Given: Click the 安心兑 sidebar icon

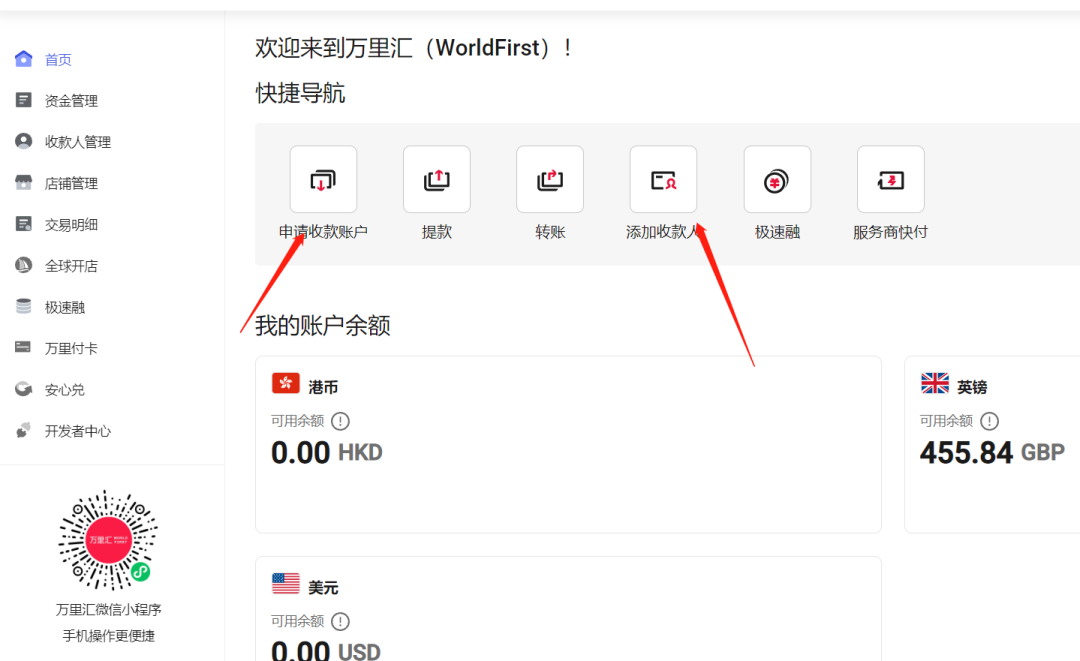Looking at the screenshot, I should pos(23,389).
